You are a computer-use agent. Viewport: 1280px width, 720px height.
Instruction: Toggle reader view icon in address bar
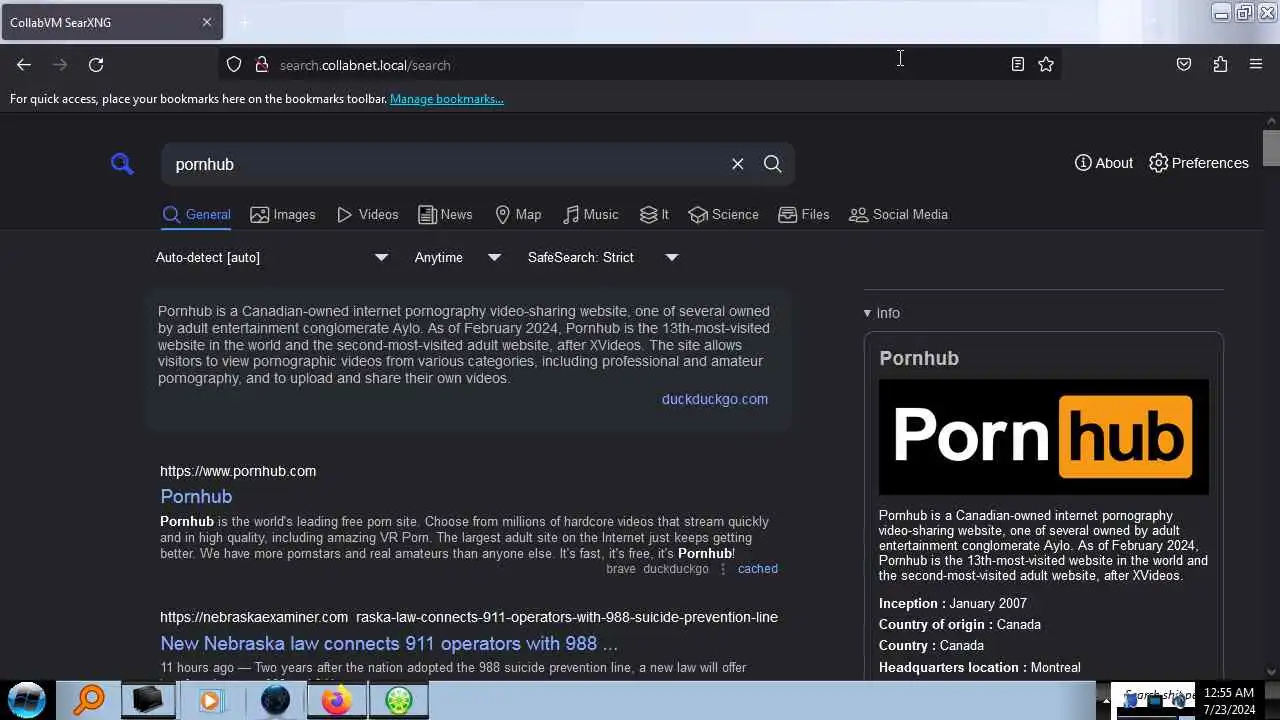(1017, 65)
